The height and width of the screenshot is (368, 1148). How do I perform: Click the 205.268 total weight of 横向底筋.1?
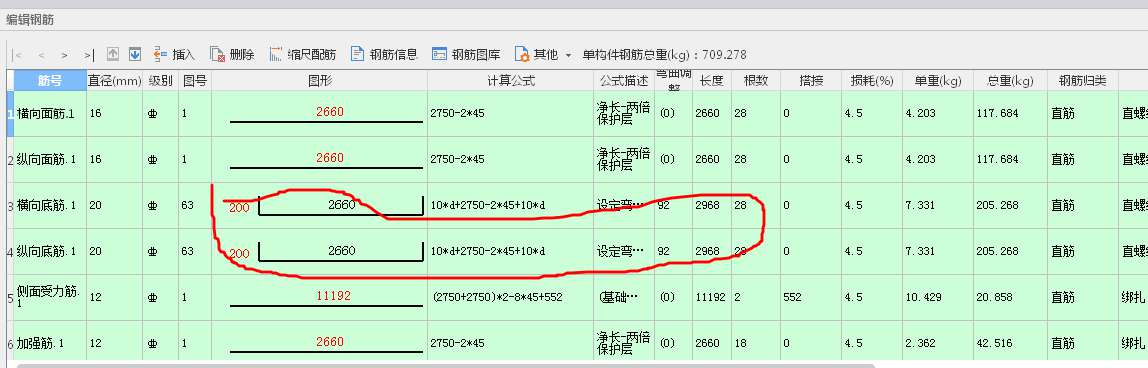point(1010,206)
